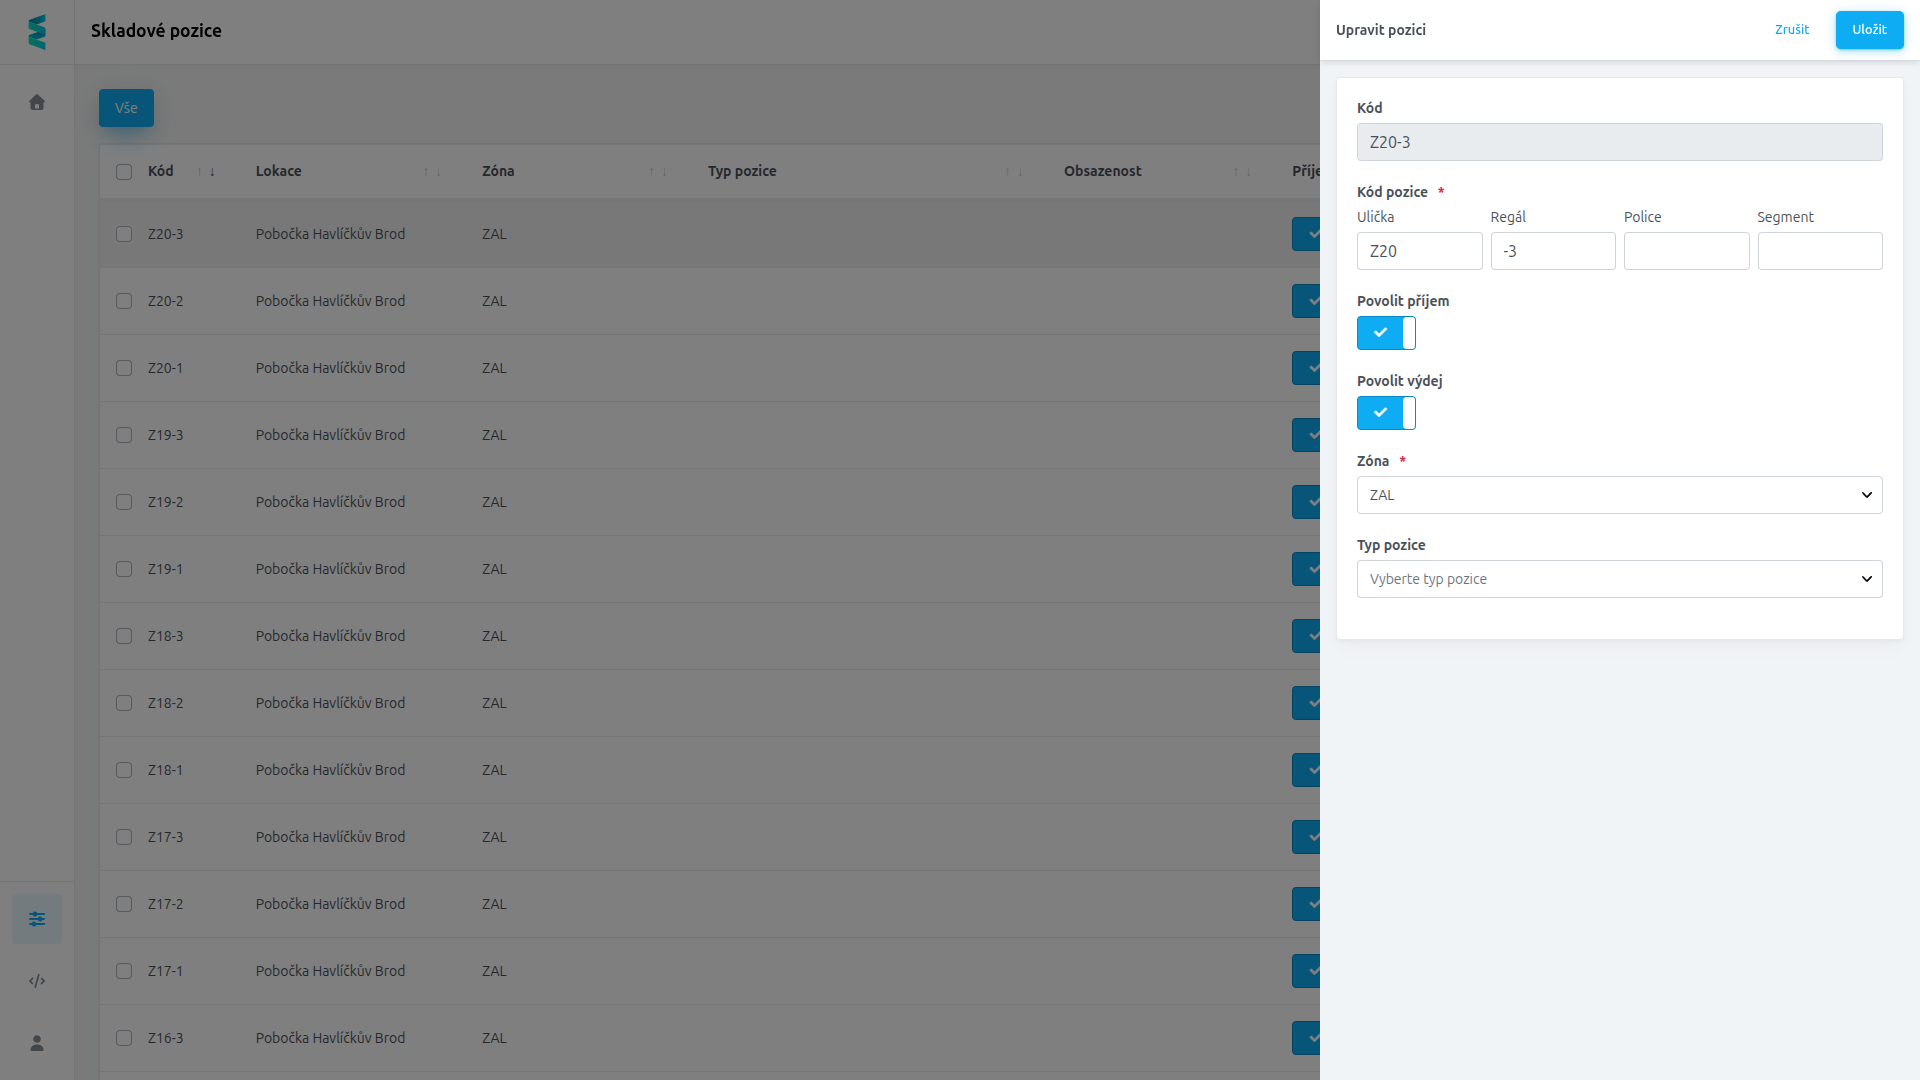This screenshot has height=1080, width=1920.
Task: Expand the Zóna dropdown showing ZAL
Action: tap(1619, 495)
